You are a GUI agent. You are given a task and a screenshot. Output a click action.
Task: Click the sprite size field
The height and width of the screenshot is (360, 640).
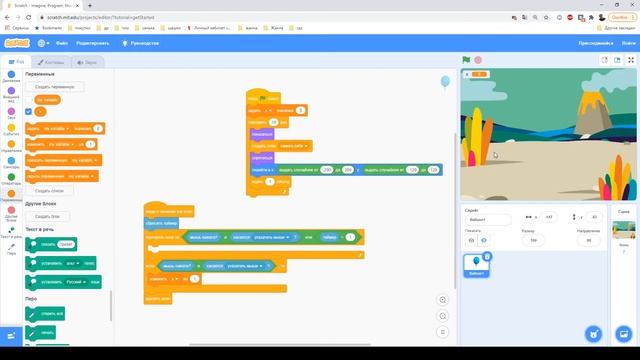[533, 240]
